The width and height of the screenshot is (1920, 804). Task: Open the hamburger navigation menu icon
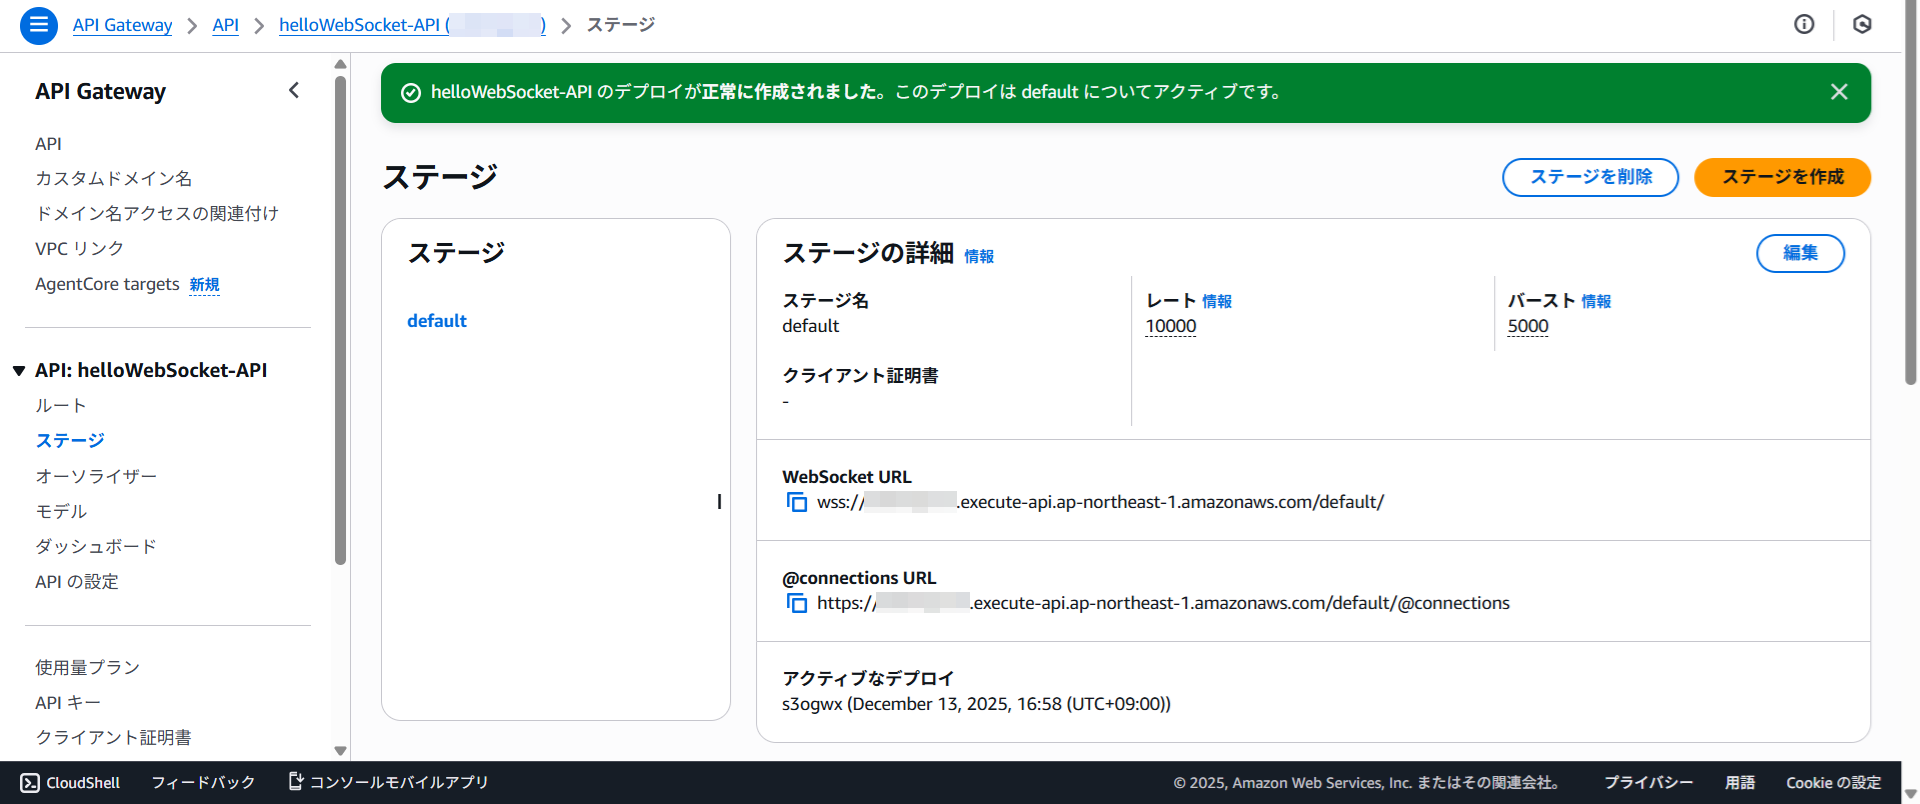click(38, 25)
